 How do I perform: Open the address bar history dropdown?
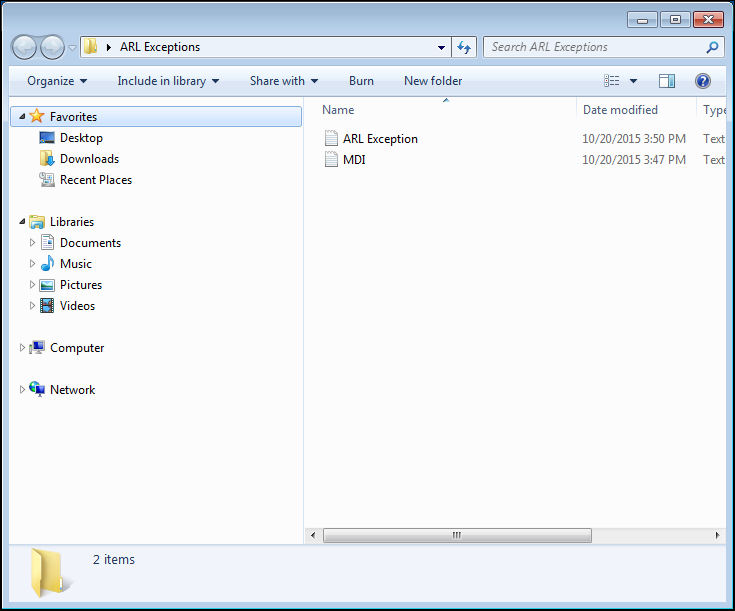point(441,47)
